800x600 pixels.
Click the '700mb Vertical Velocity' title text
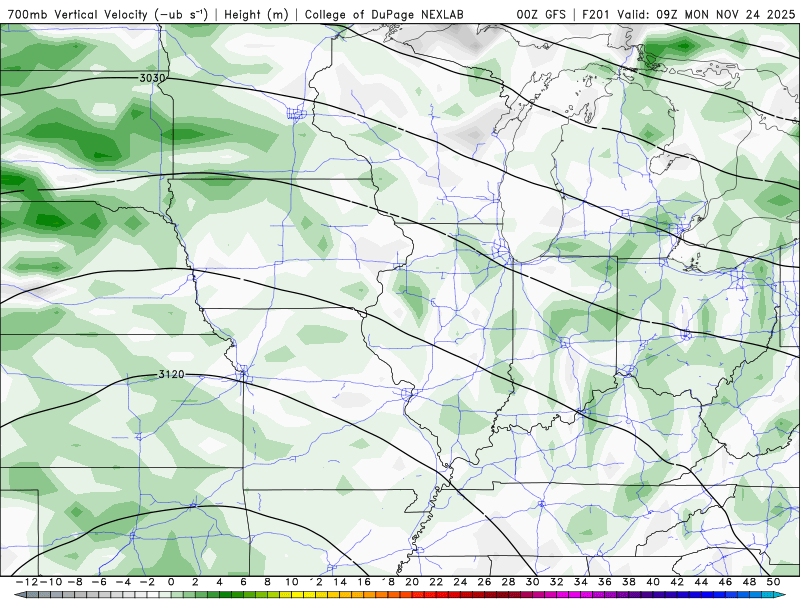[77, 15]
